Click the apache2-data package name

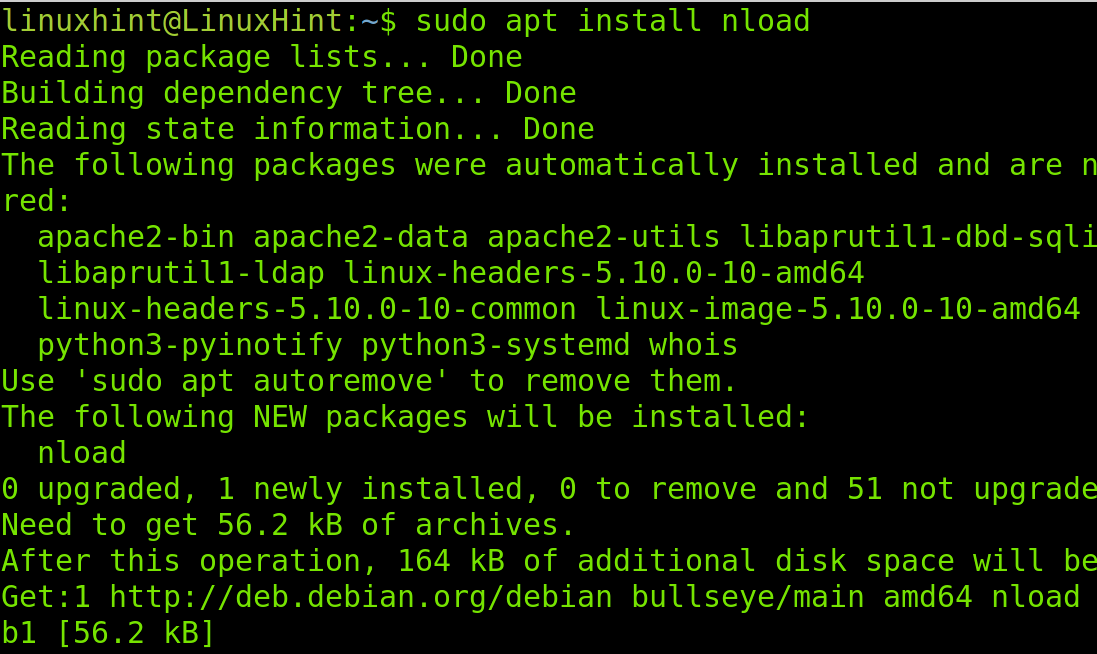pyautogui.click(x=361, y=238)
